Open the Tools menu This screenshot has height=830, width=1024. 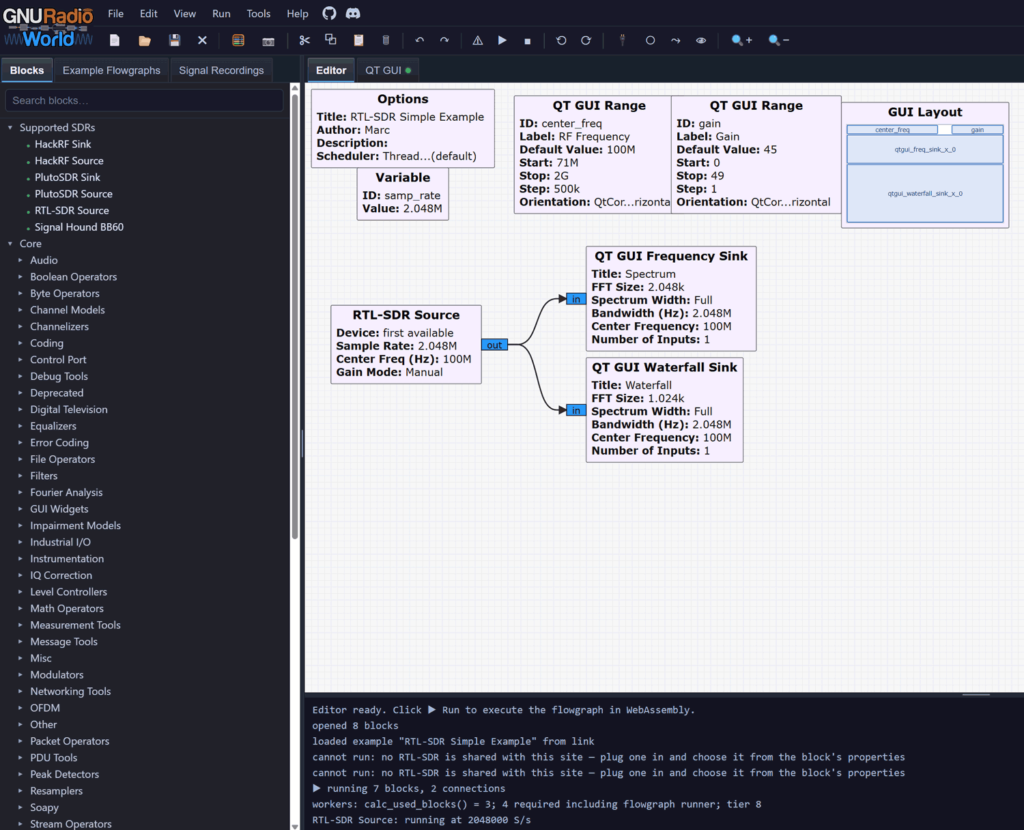[258, 14]
